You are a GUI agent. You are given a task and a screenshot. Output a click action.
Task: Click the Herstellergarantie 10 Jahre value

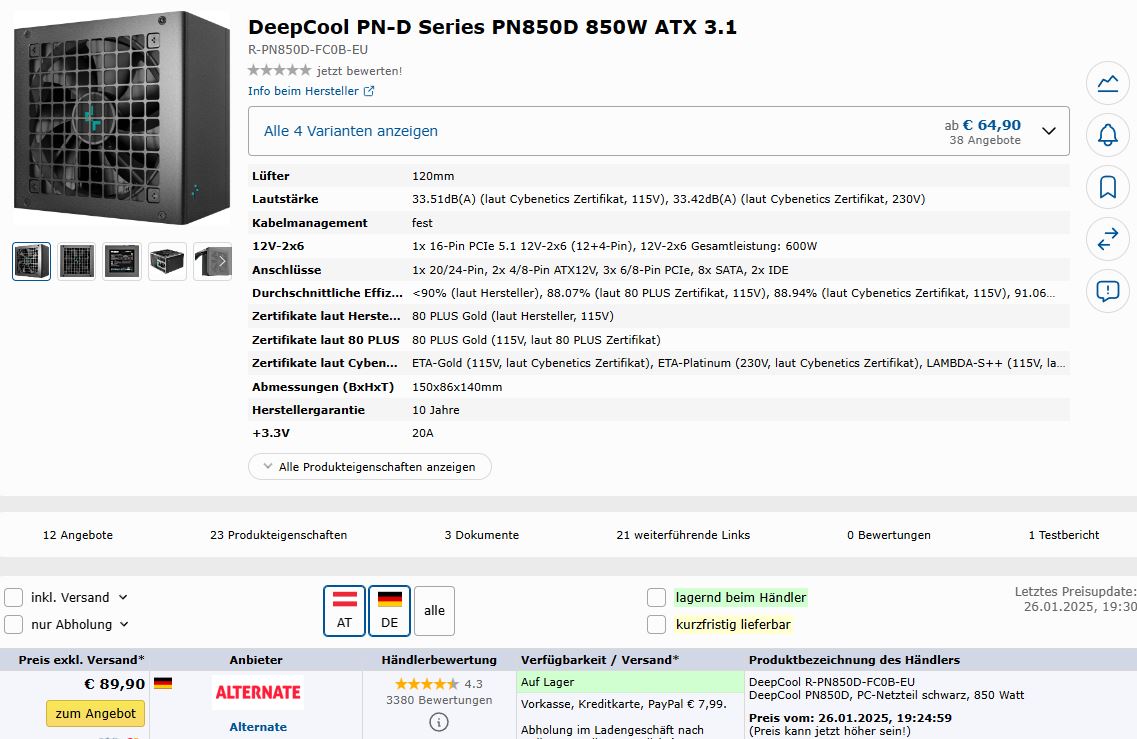click(x=436, y=410)
